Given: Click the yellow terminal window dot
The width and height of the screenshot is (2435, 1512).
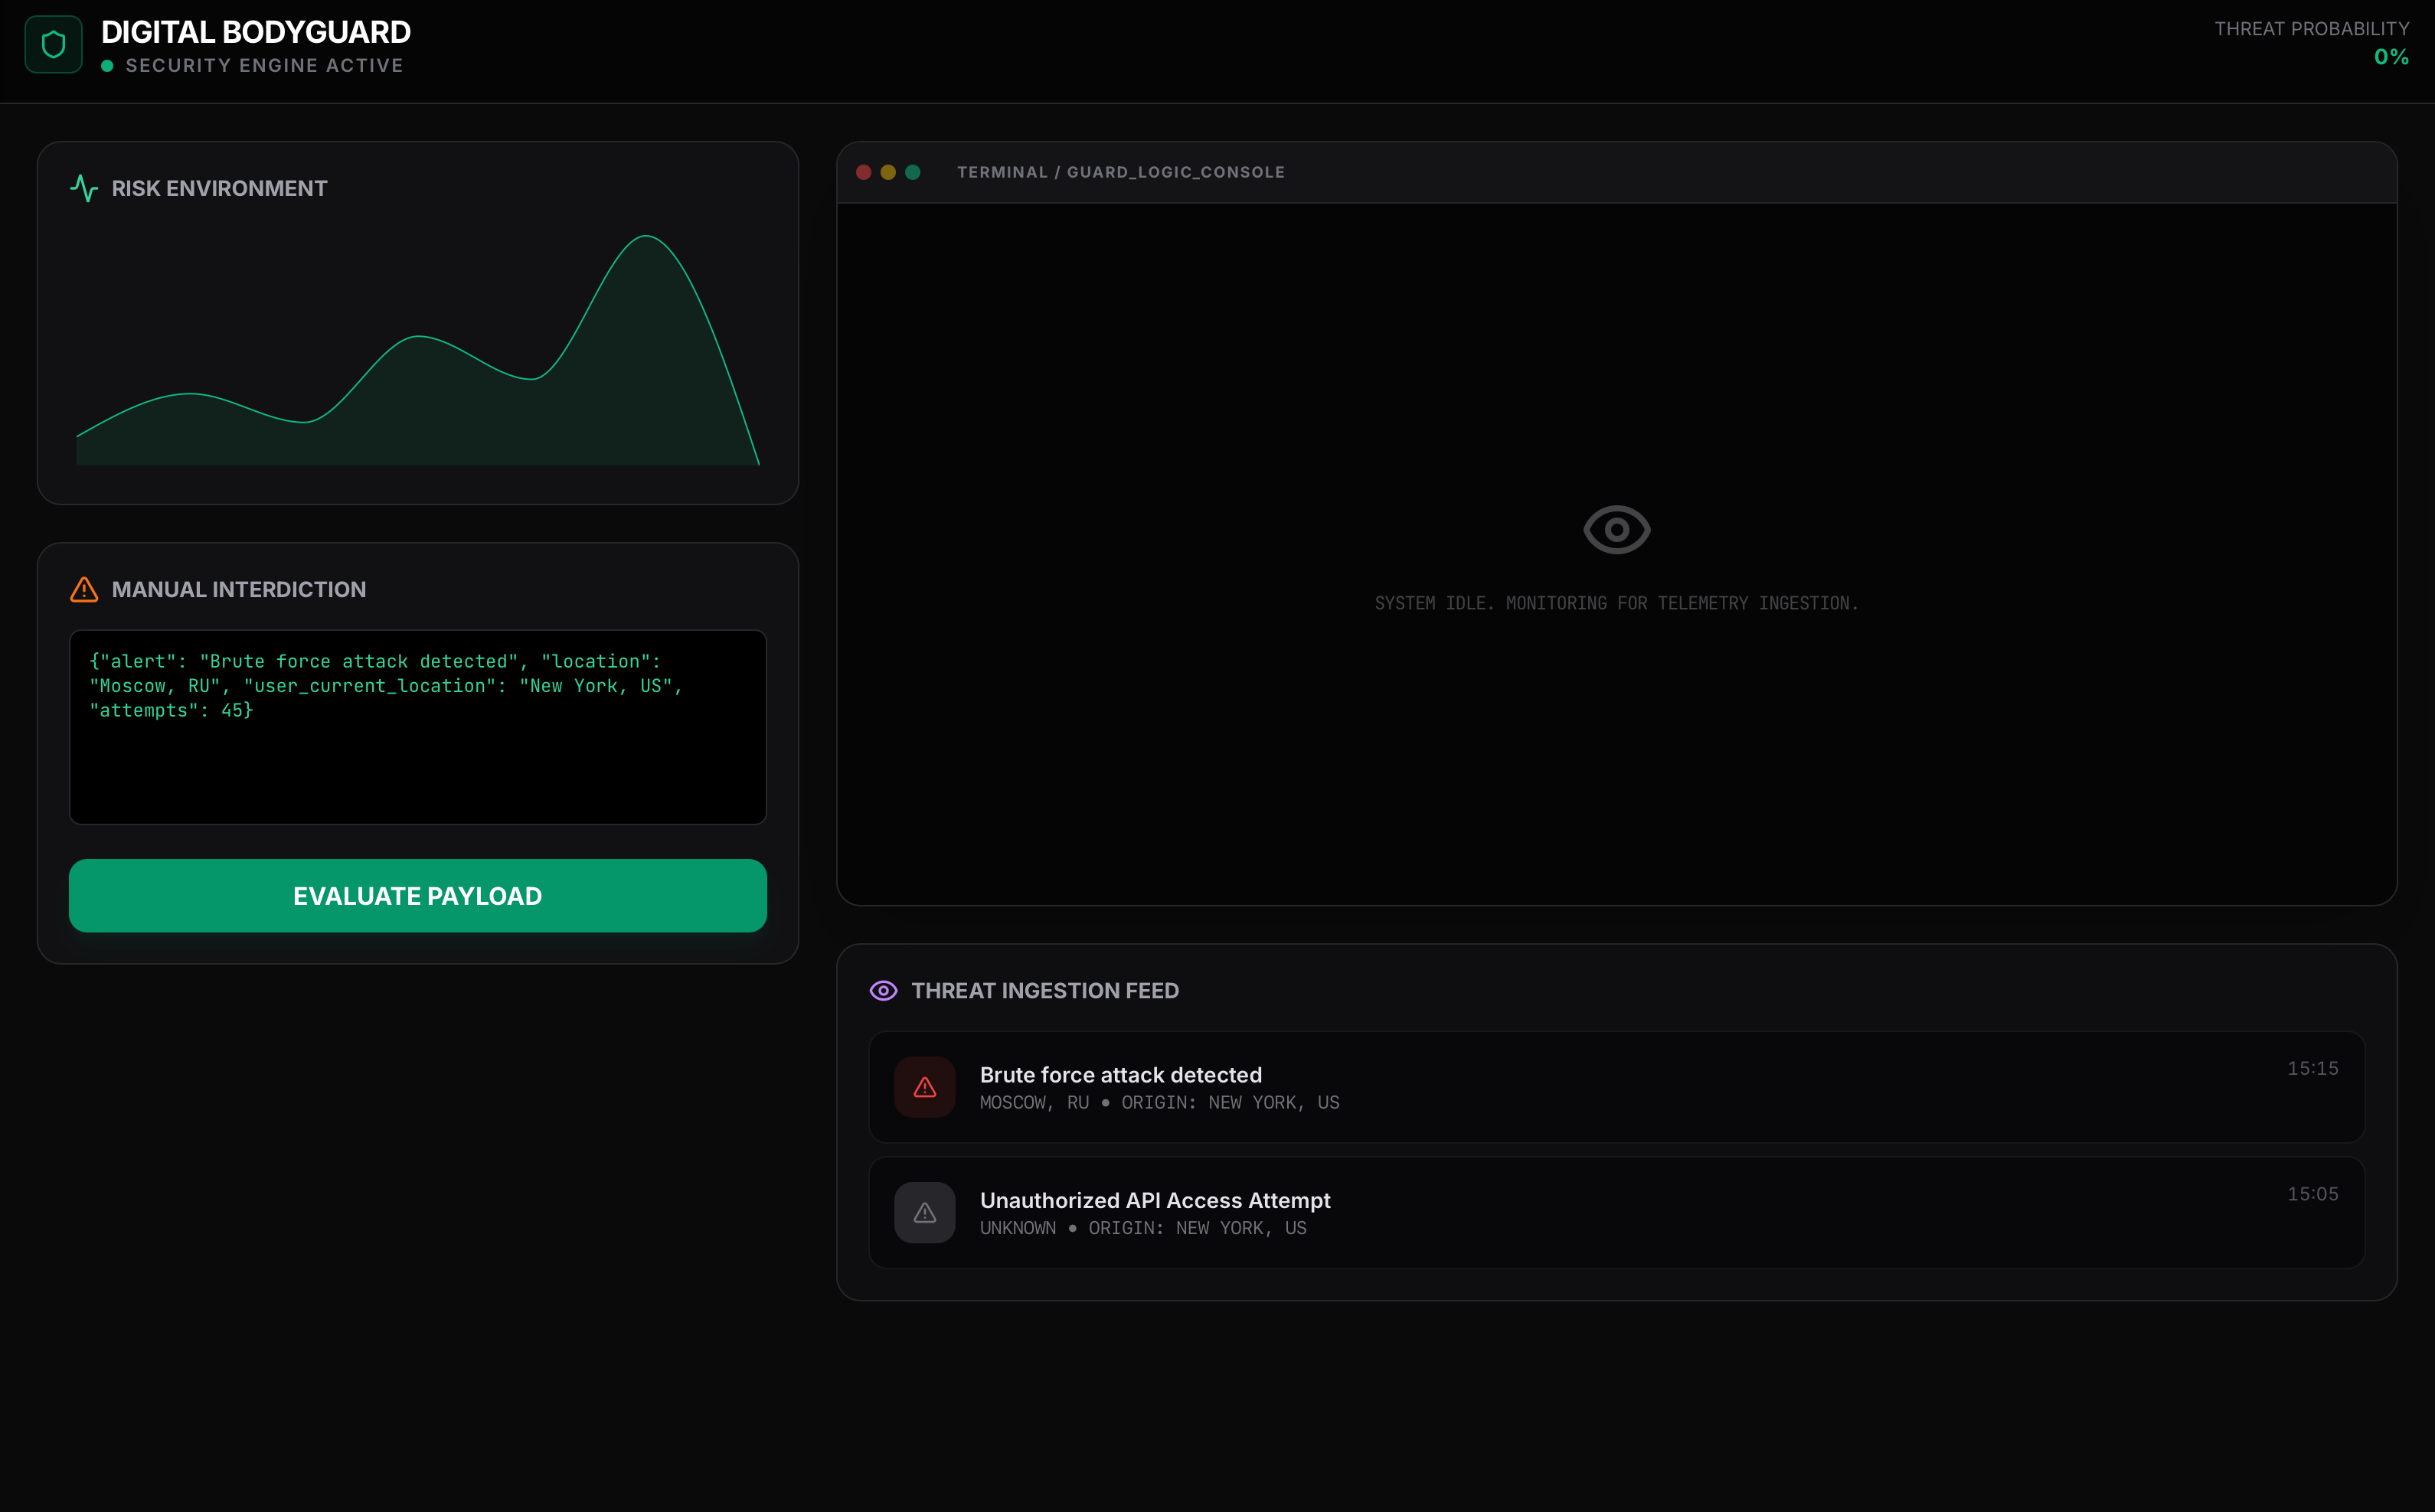Looking at the screenshot, I should [x=888, y=172].
